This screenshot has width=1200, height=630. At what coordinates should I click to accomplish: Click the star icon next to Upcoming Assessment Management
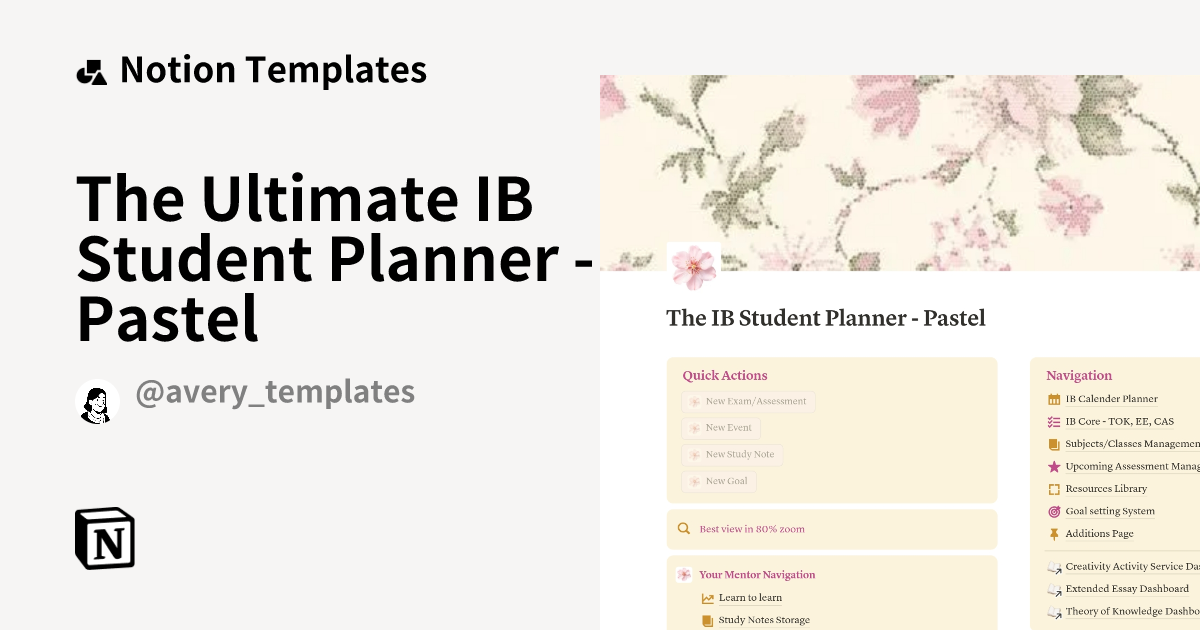tap(1053, 466)
